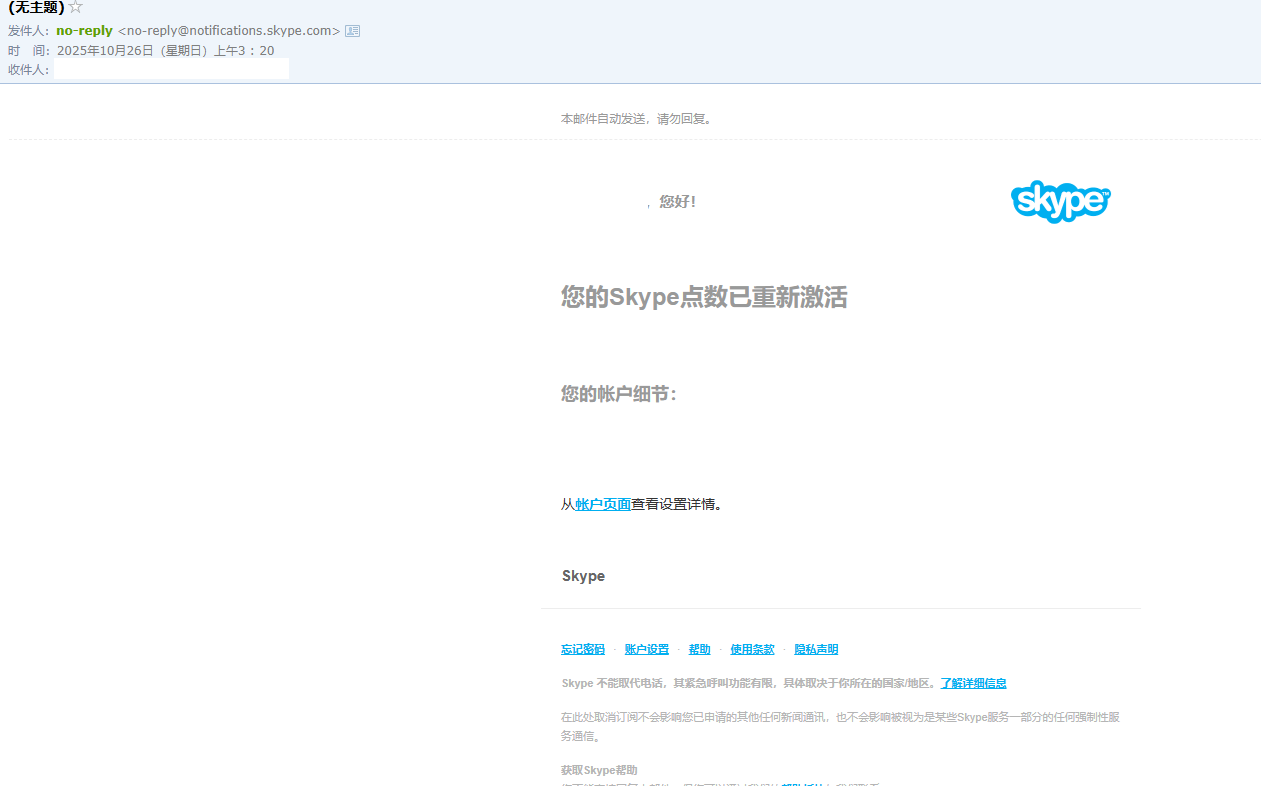Click the Skype logo image
The width and height of the screenshot is (1261, 786).
[1060, 201]
